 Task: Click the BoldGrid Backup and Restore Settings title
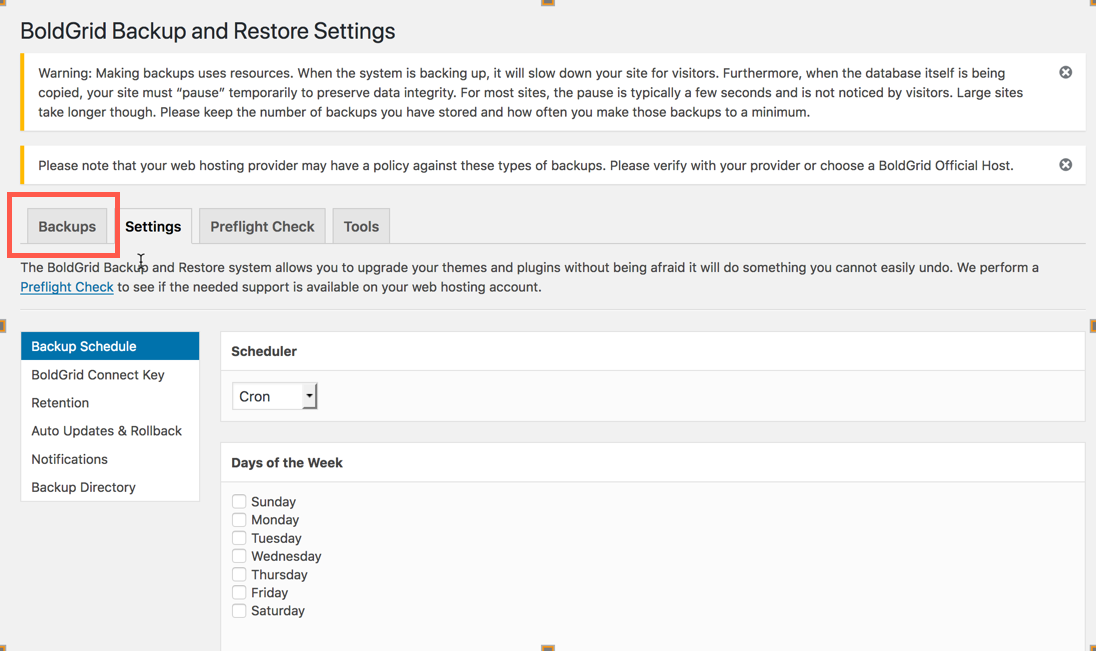208,31
